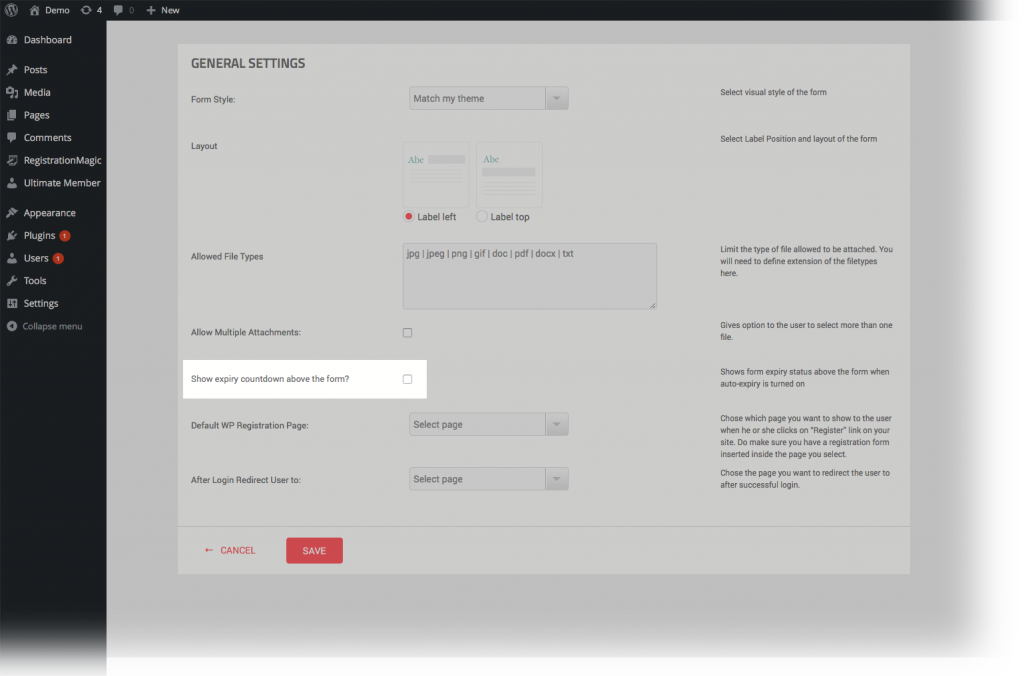The height and width of the screenshot is (676, 1024).
Task: Click the CANCEL link
Action: pos(236,550)
